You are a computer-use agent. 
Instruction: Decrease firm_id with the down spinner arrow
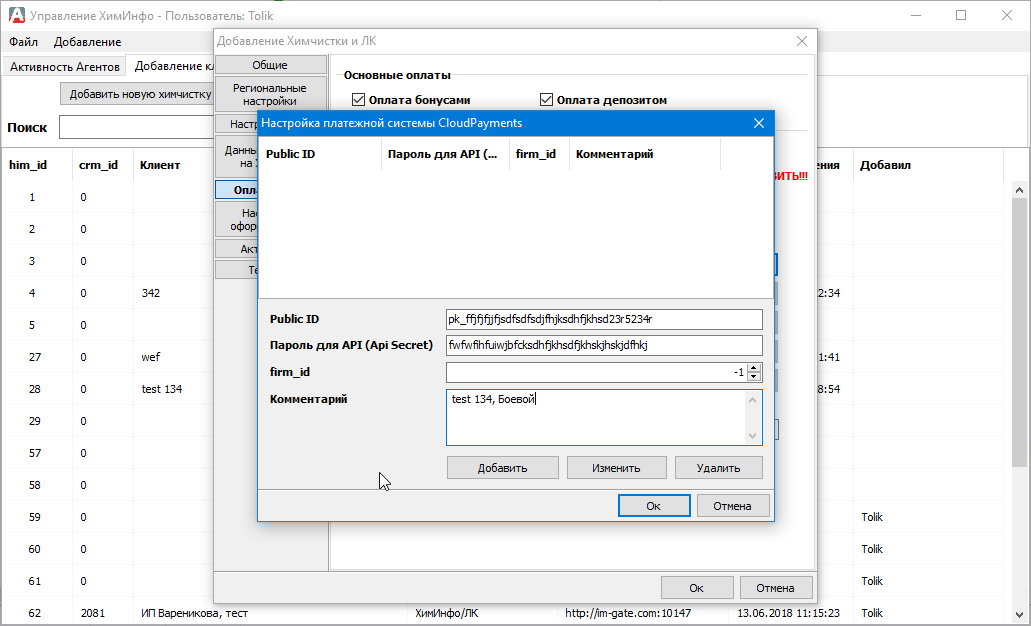tap(754, 377)
